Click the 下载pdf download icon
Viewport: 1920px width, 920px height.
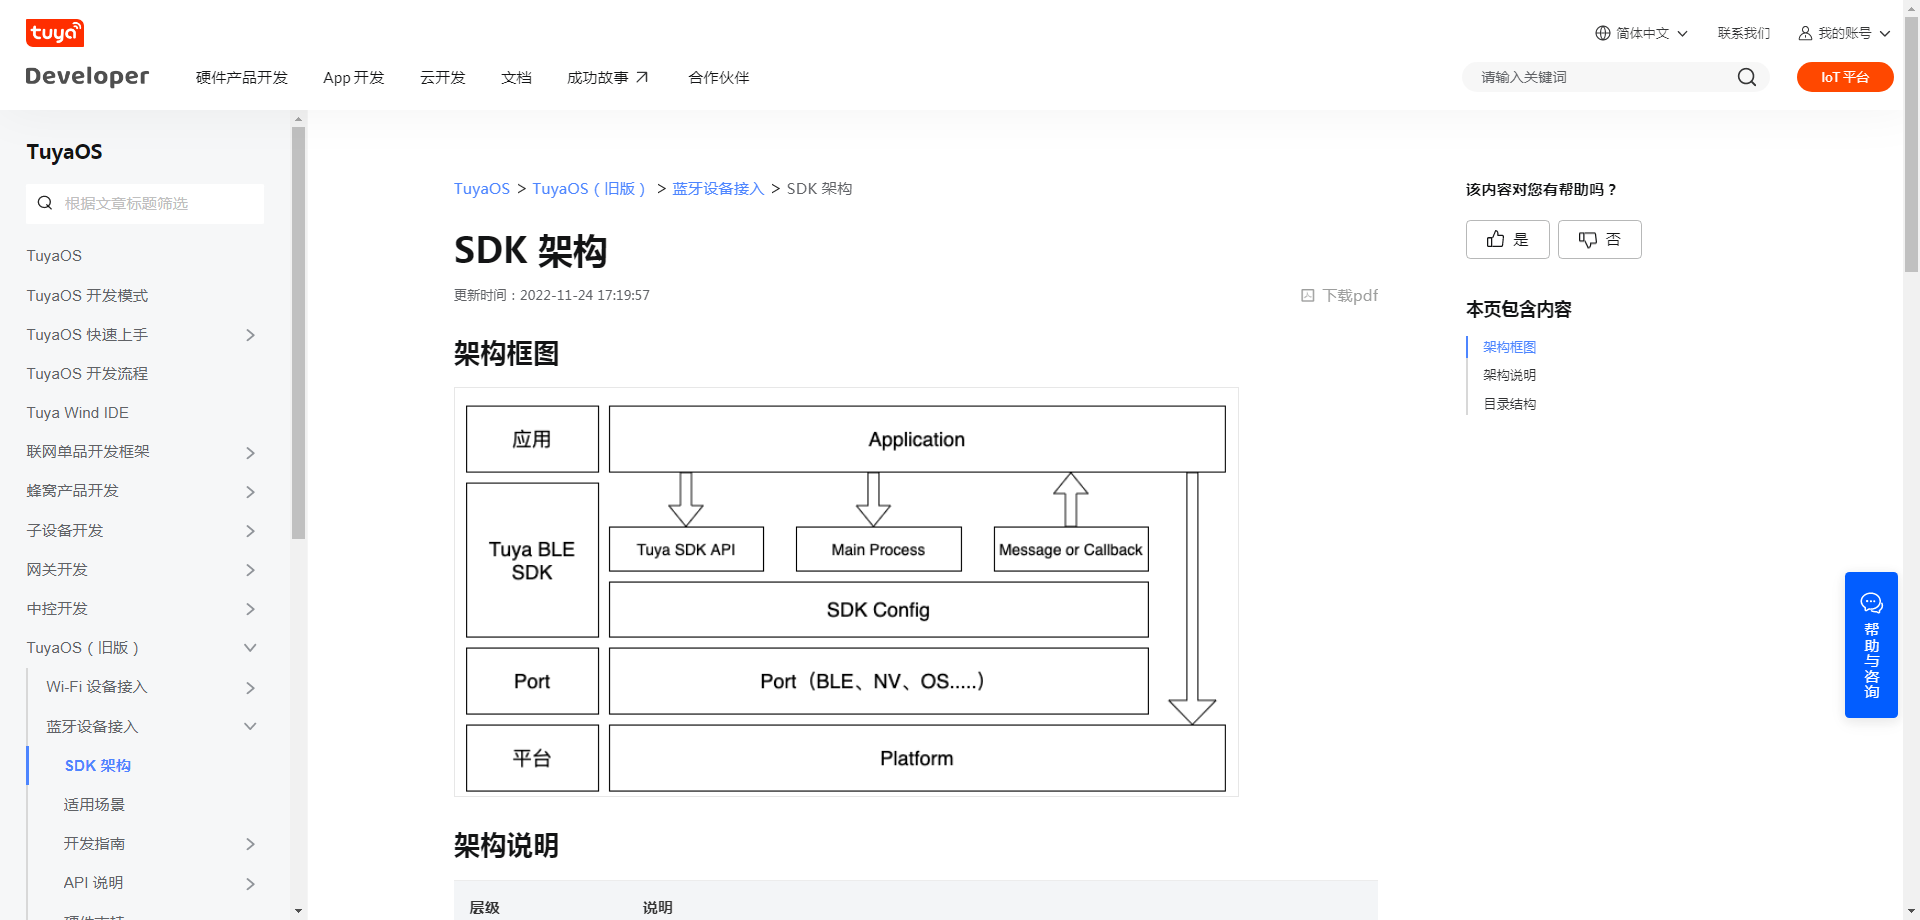pos(1307,295)
